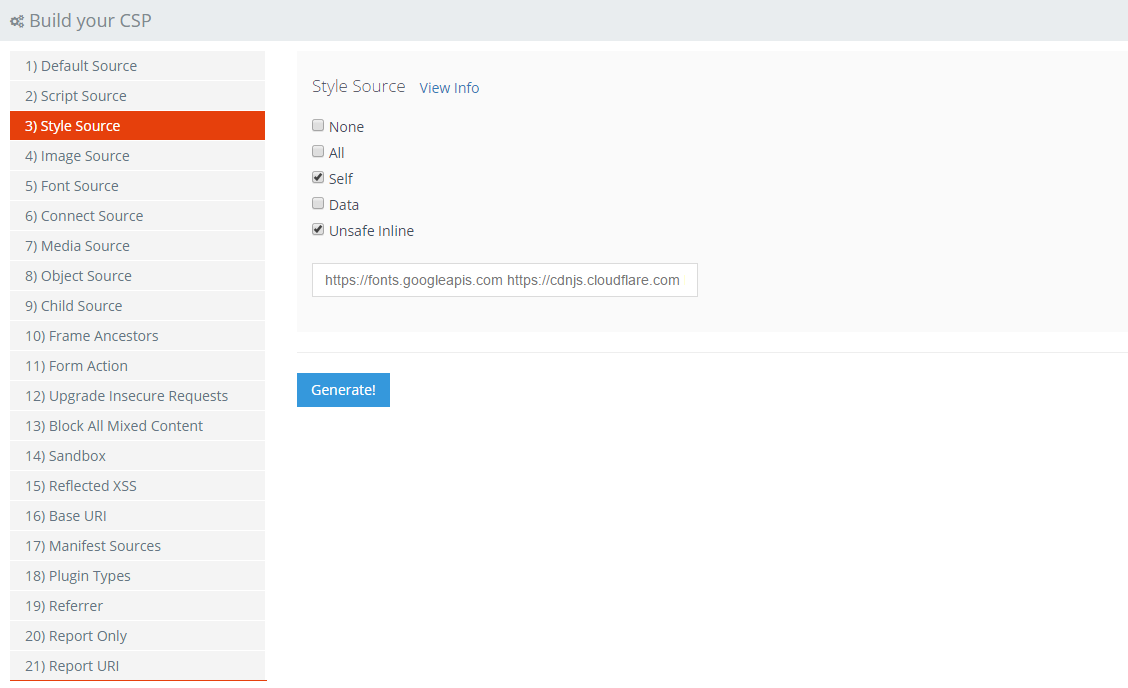
Task: Check the None checkbox
Action: pyautogui.click(x=318, y=126)
